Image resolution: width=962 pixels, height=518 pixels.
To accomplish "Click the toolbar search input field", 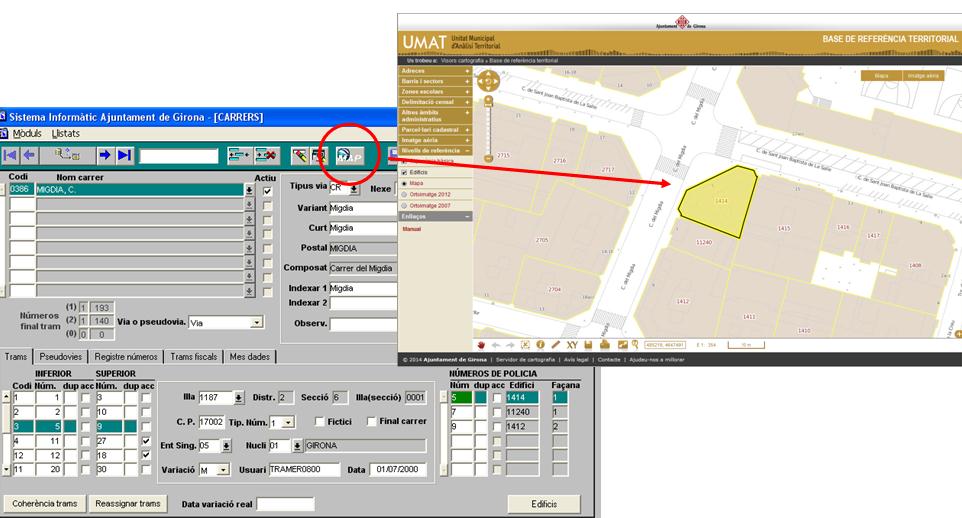I will [179, 157].
